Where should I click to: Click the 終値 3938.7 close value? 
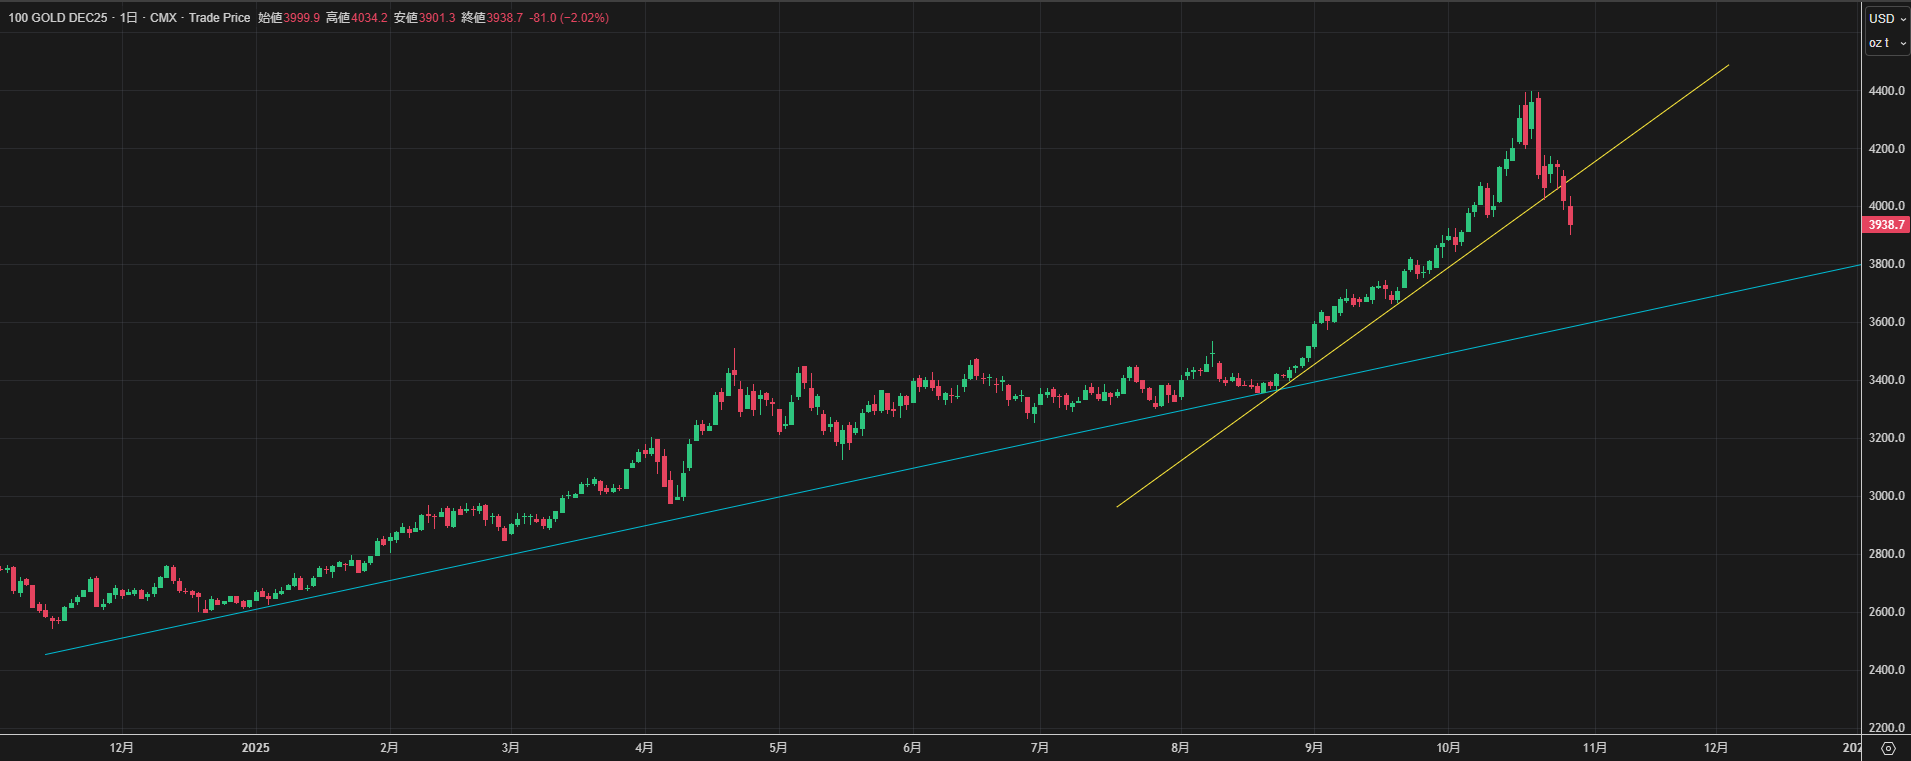[x=504, y=18]
